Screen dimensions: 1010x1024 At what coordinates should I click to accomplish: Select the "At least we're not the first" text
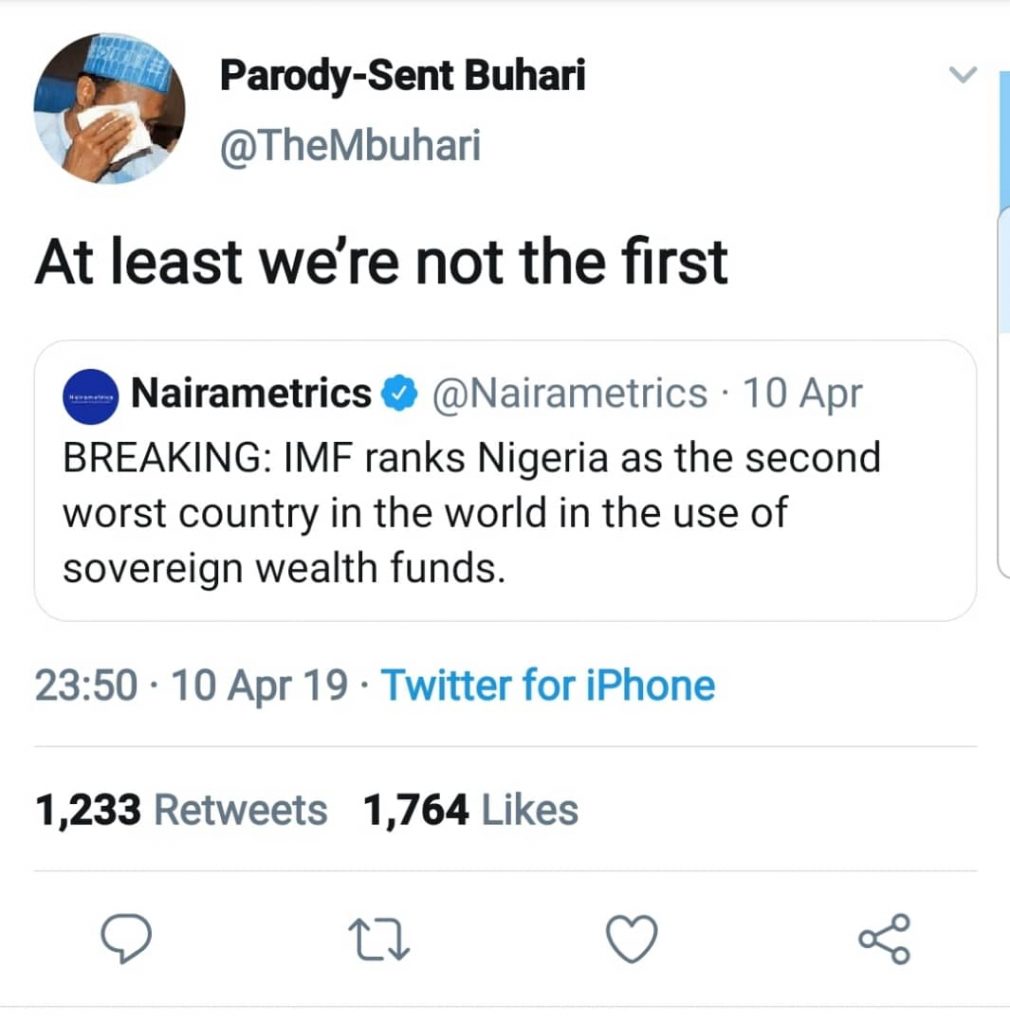380,262
